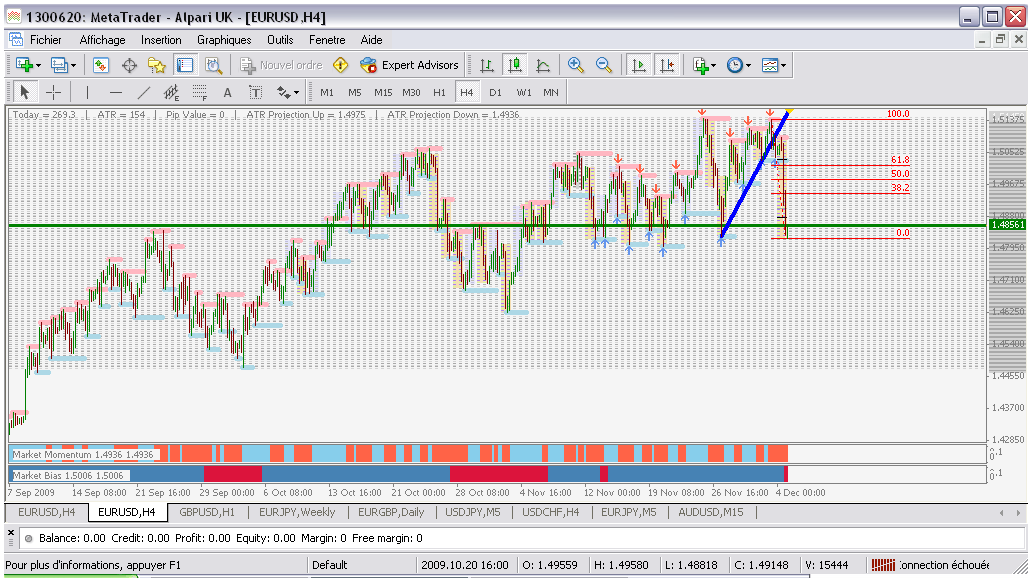Screen dimensions: 1032x578
Task: Open the templates dropdown
Action: [x=783, y=66]
